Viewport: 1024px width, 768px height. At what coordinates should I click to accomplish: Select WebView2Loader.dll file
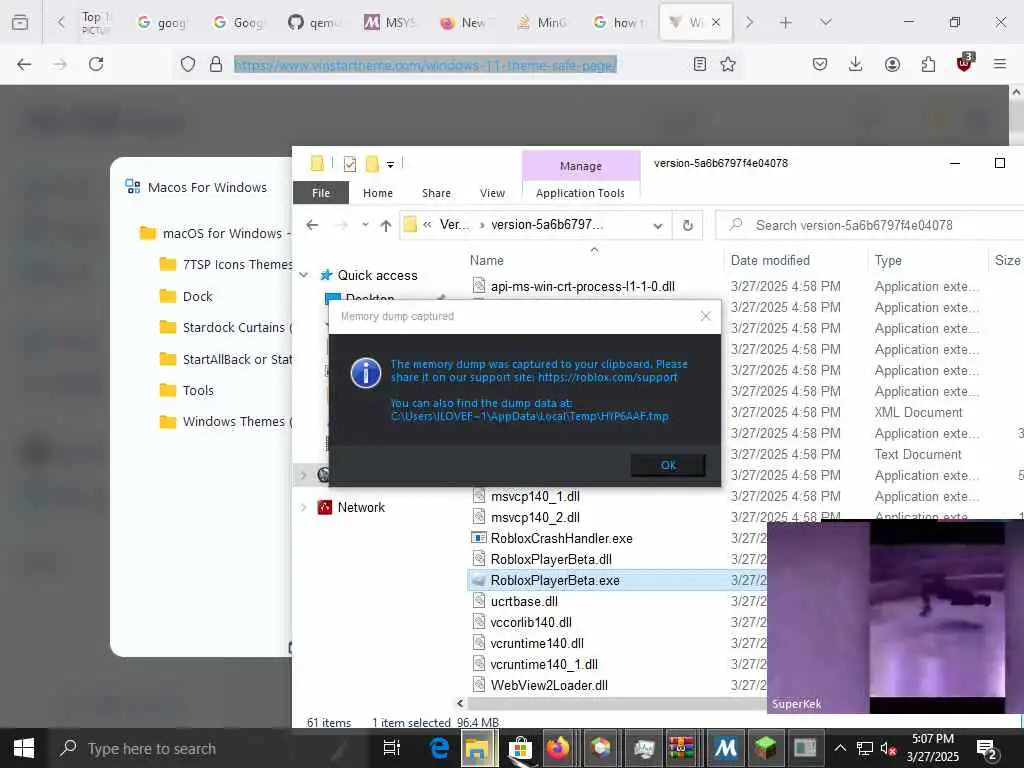(x=549, y=685)
